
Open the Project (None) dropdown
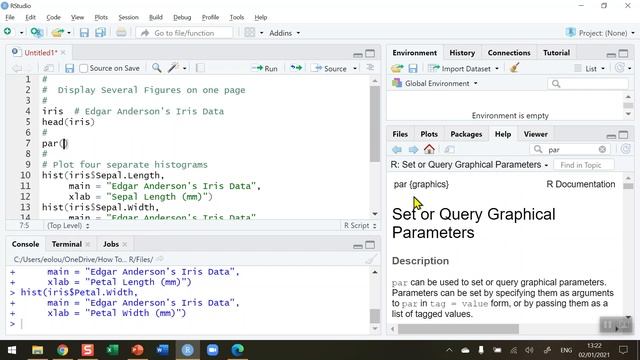click(x=600, y=33)
